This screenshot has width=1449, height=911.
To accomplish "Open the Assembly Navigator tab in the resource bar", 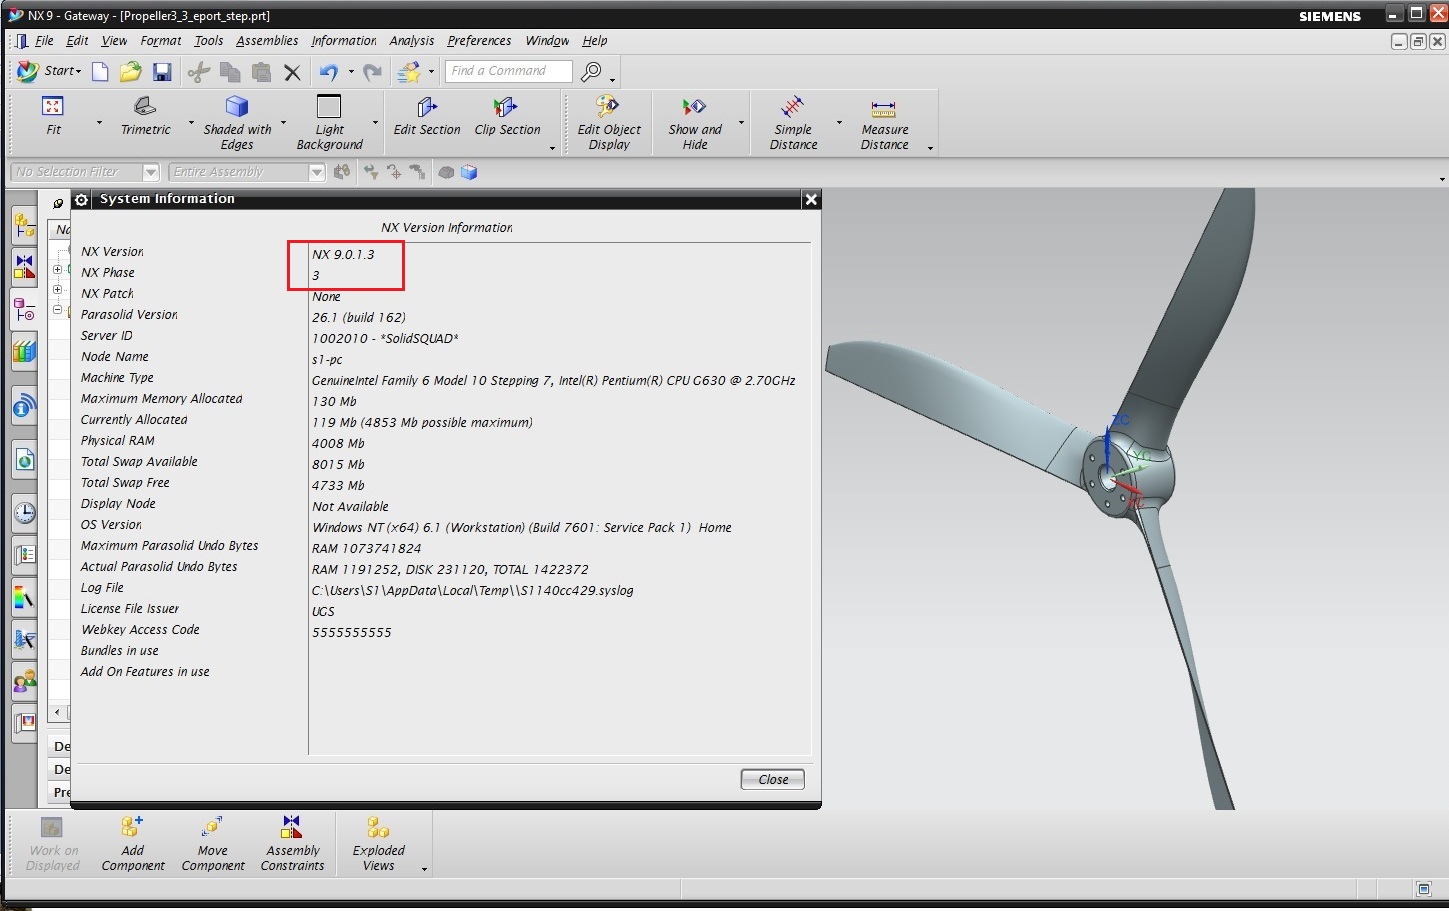I will click(x=24, y=227).
